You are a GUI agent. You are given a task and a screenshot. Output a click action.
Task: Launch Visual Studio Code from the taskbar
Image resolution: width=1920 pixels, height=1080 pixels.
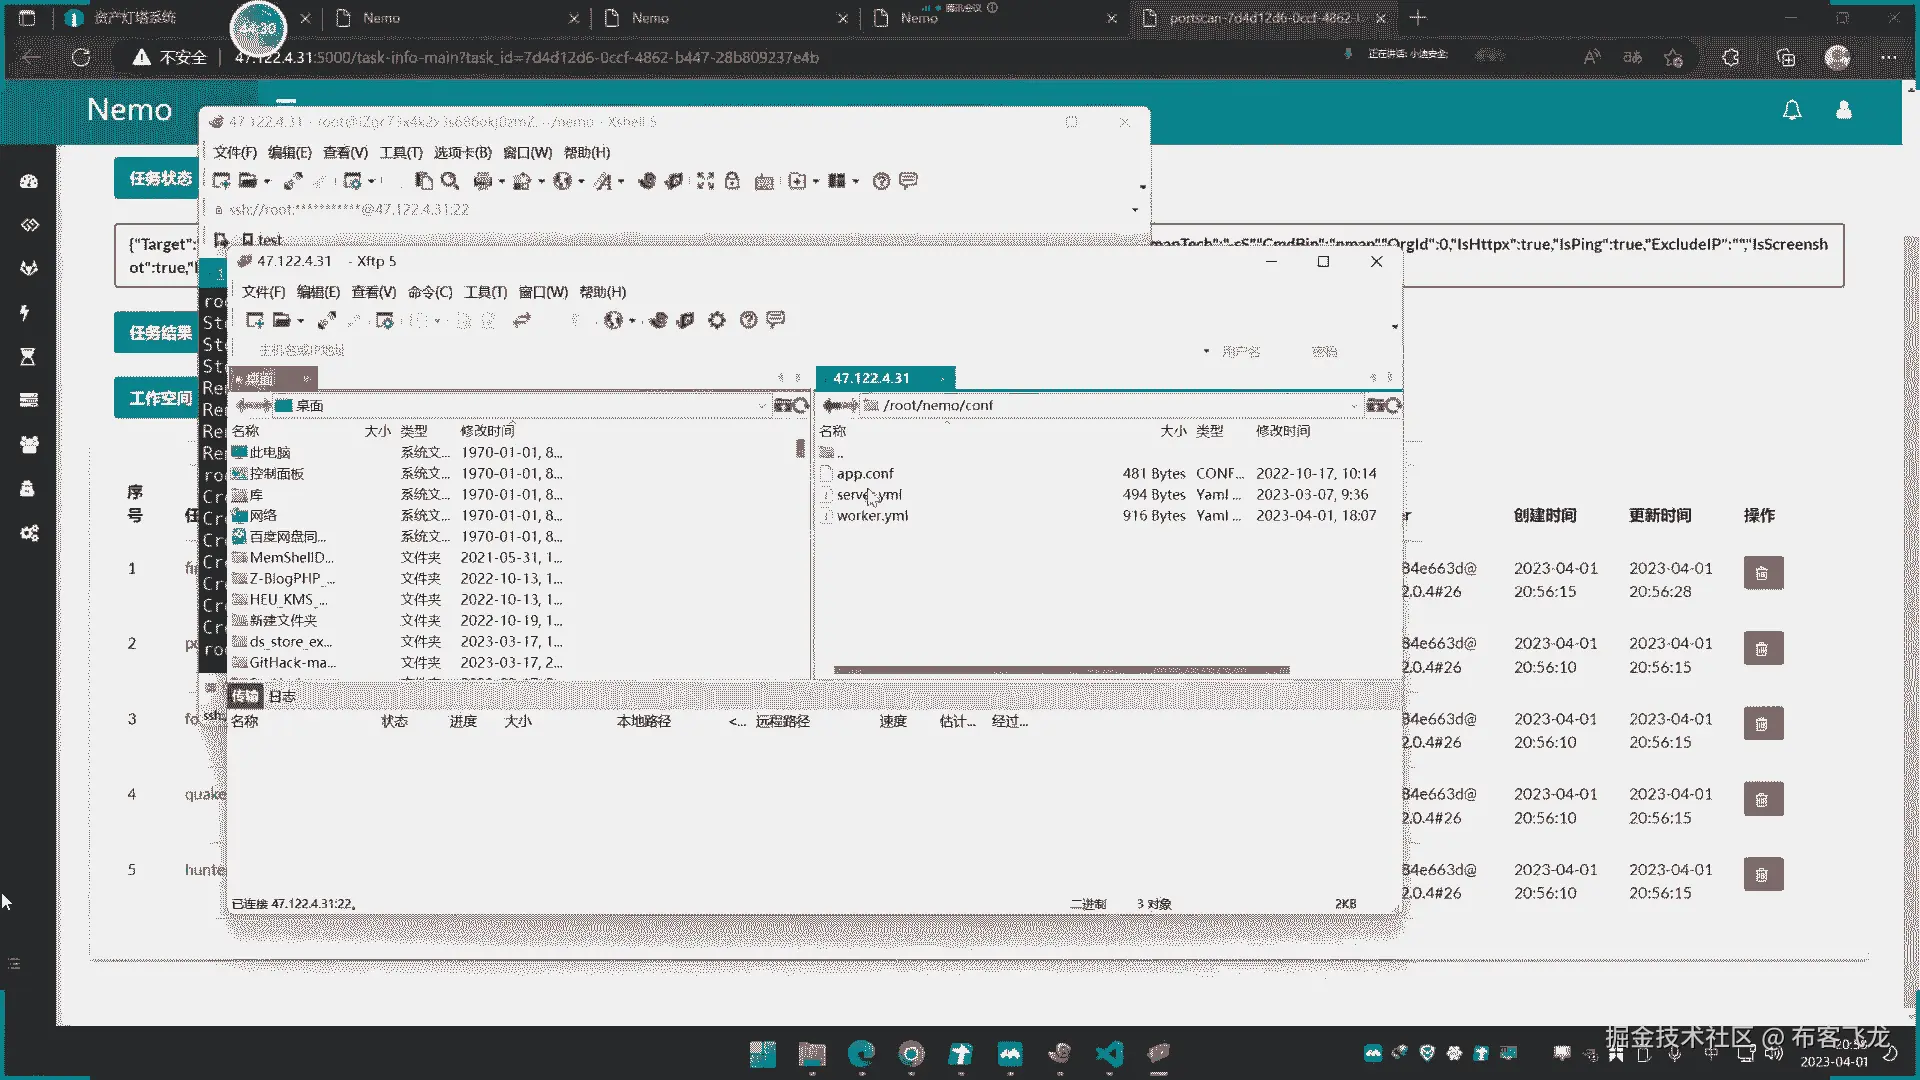tap(1109, 1053)
